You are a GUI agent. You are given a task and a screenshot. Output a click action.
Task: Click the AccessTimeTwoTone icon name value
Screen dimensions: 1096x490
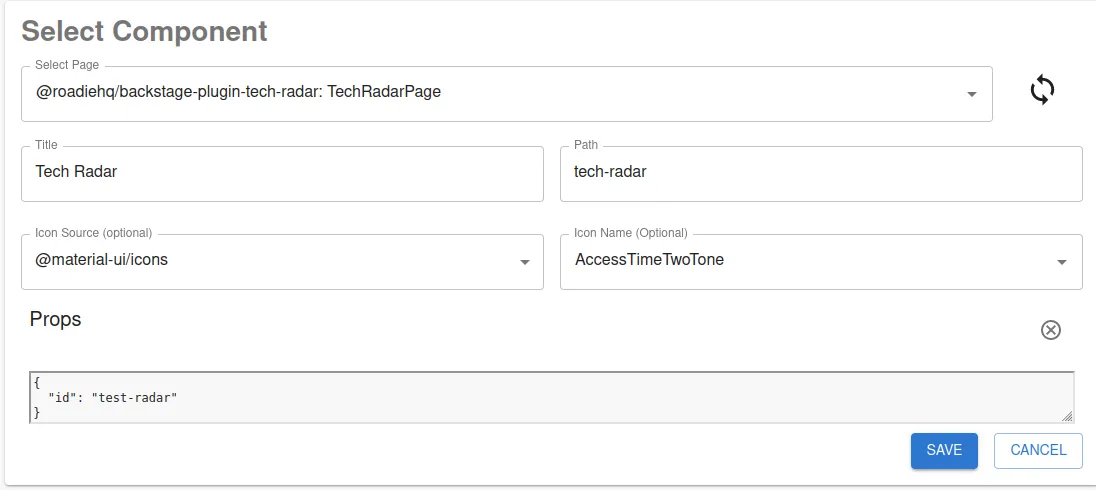click(x=649, y=260)
